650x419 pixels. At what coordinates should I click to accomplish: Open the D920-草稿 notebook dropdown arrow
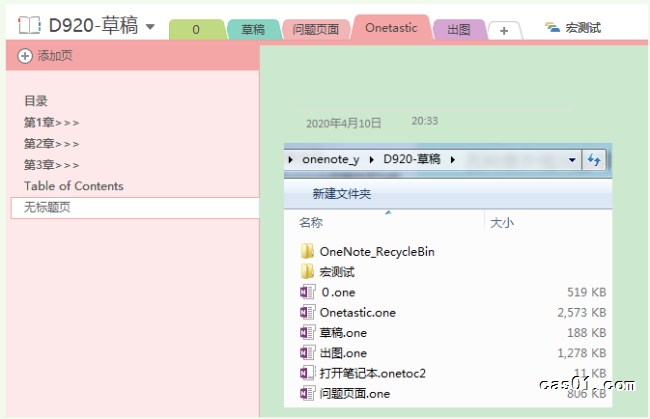150,27
